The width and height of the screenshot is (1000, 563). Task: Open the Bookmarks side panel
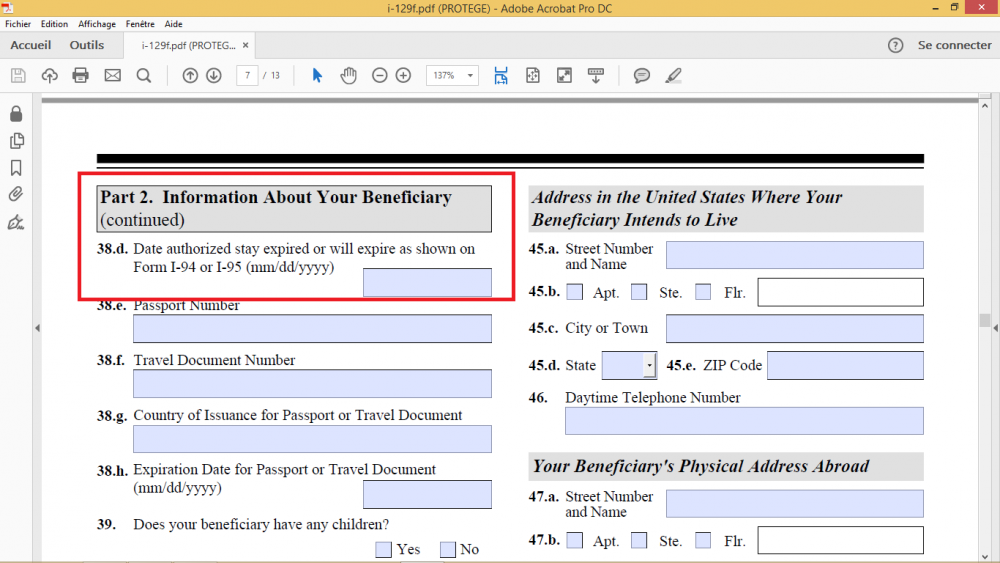(16, 167)
